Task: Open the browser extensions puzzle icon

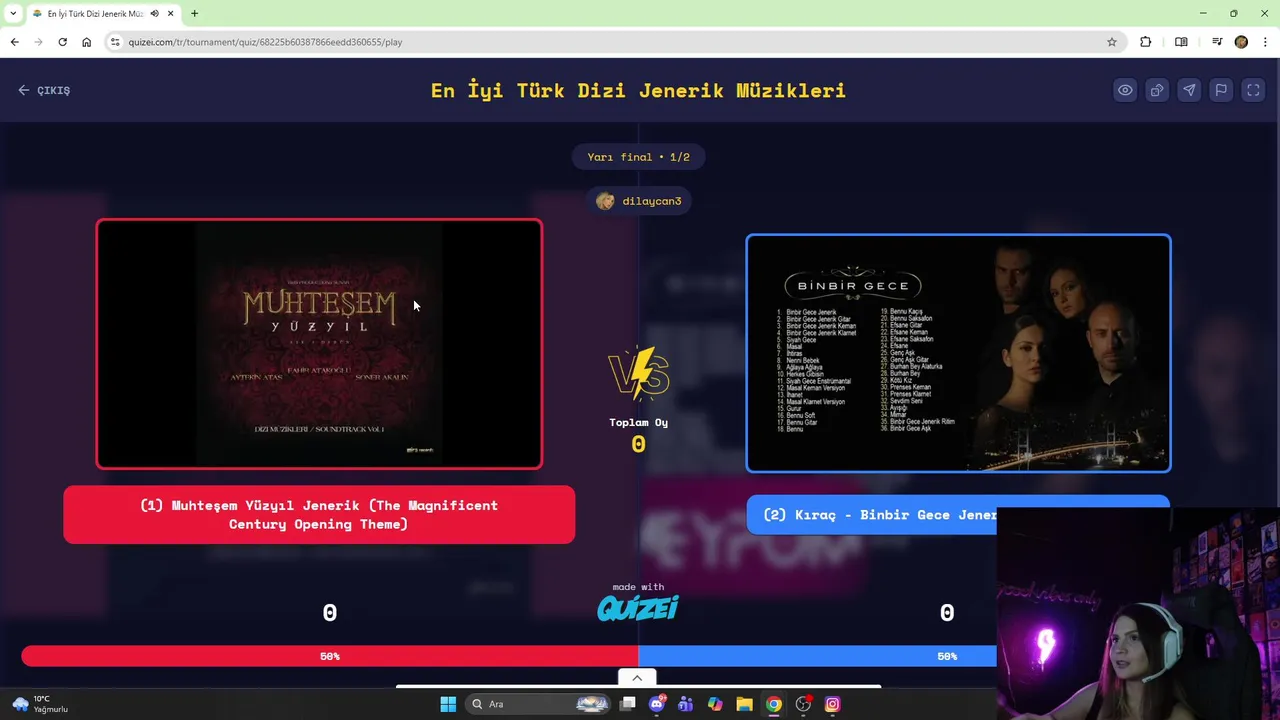Action: (1146, 42)
